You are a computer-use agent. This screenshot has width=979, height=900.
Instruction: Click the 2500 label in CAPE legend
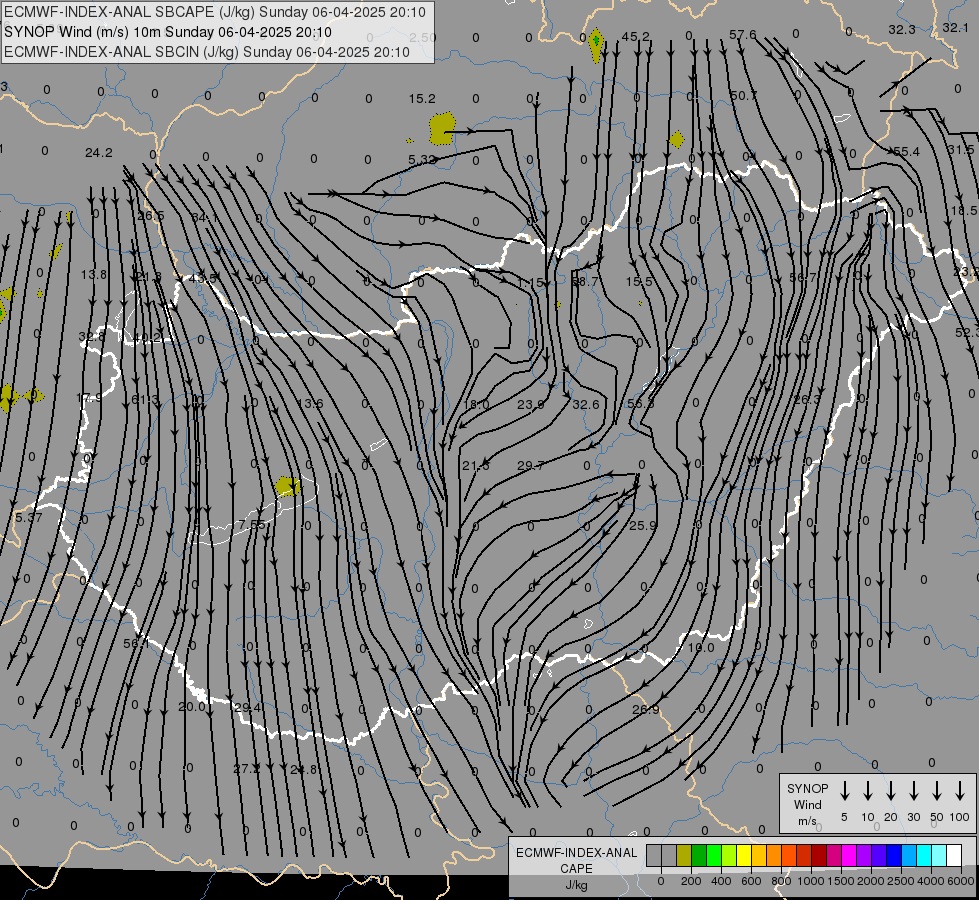click(x=900, y=881)
